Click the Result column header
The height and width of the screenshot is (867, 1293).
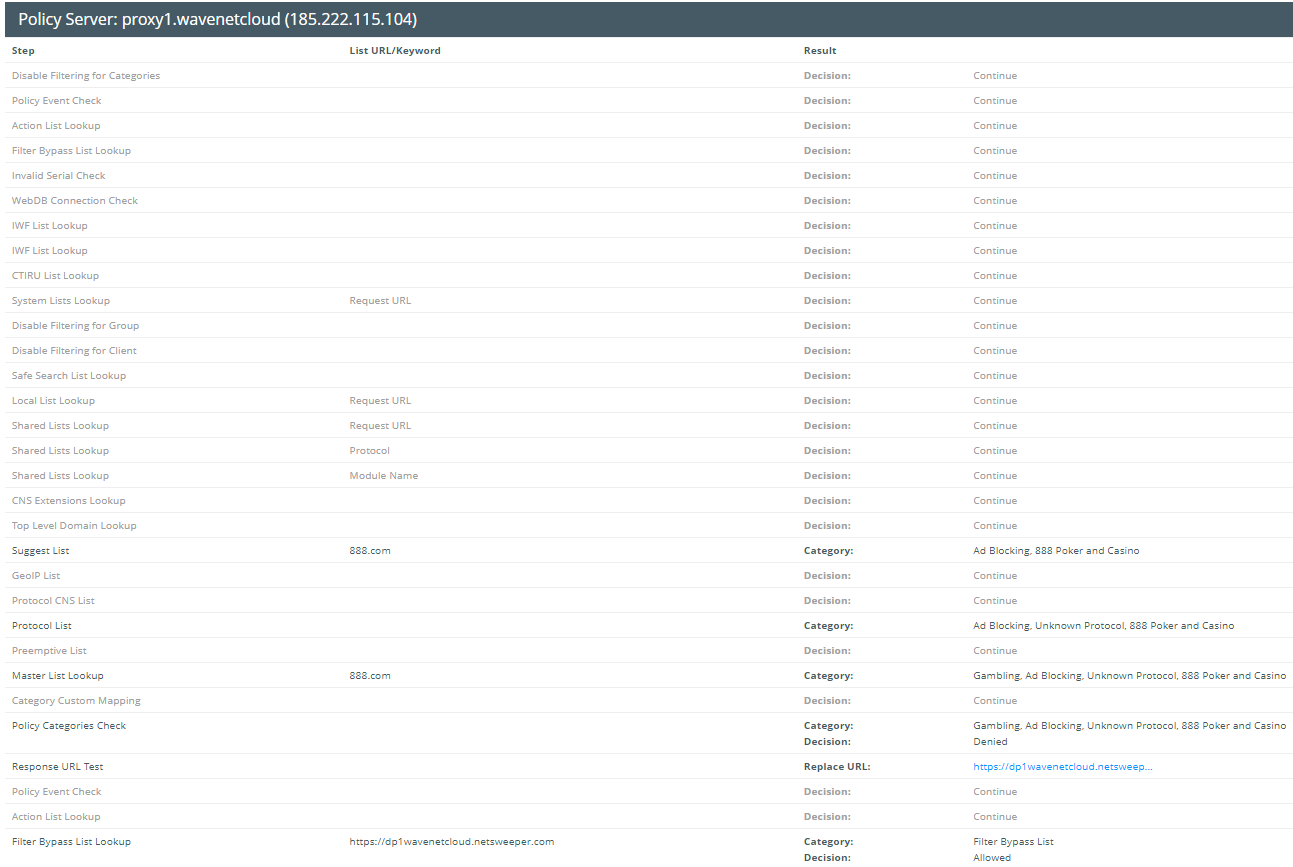point(820,51)
